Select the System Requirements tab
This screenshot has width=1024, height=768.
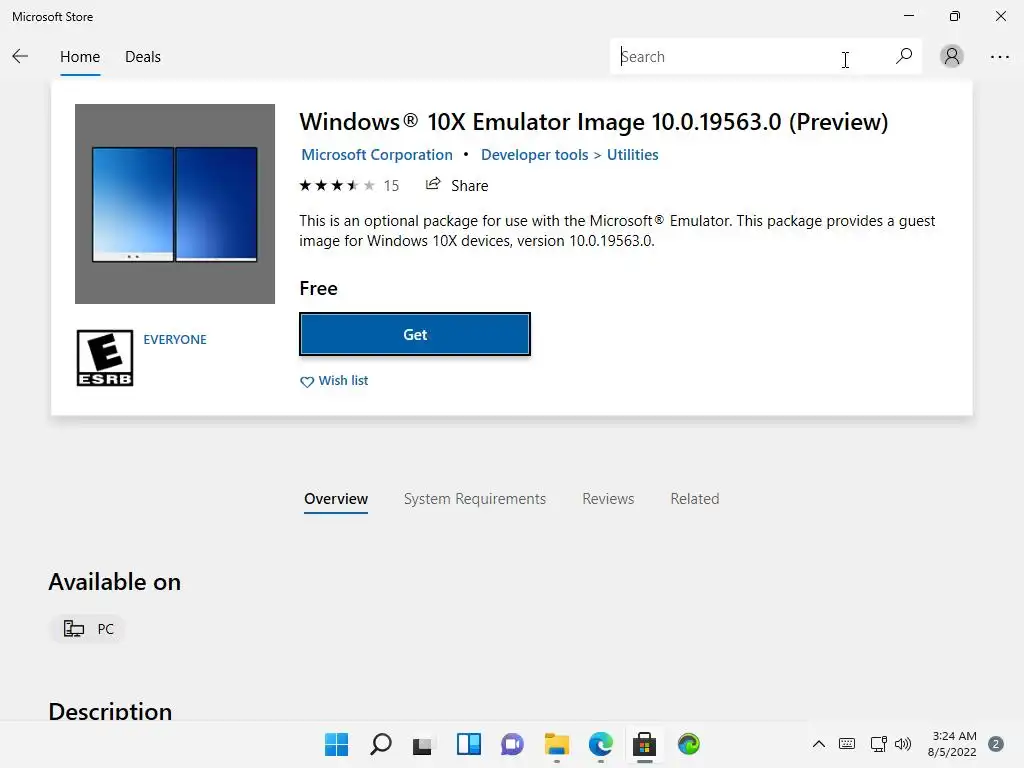tap(475, 499)
